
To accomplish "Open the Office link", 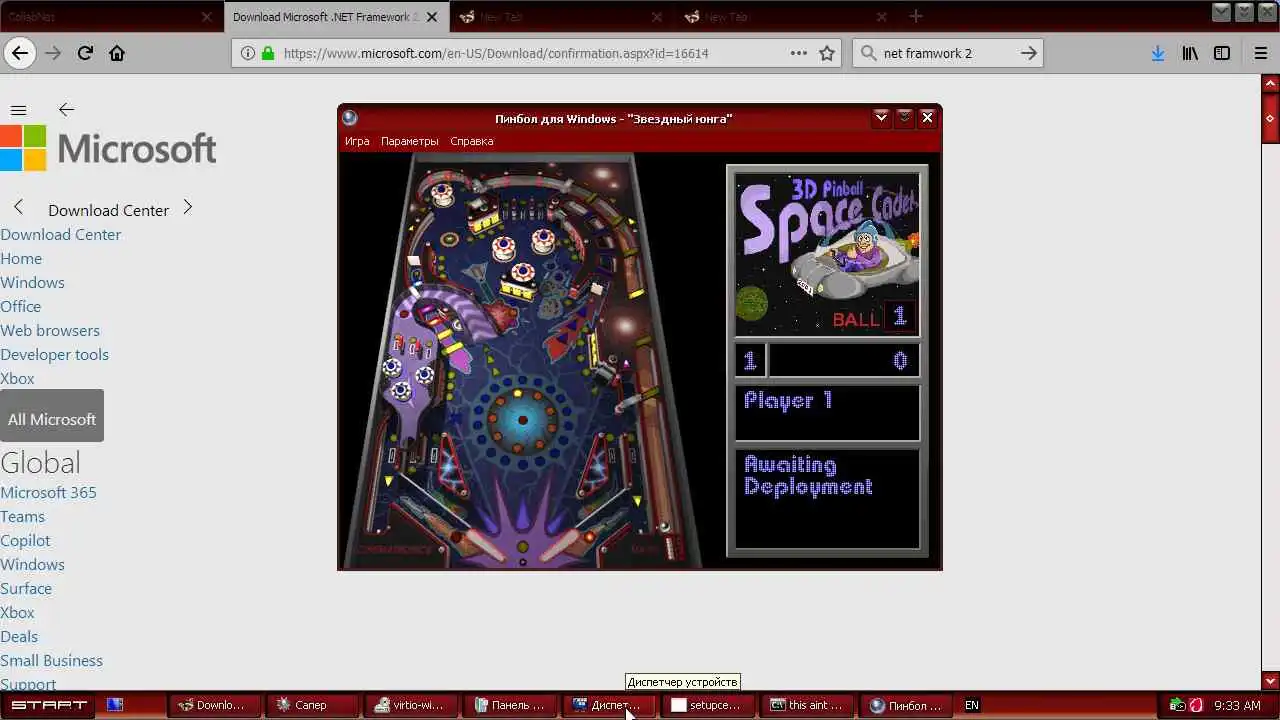I will coord(20,306).
